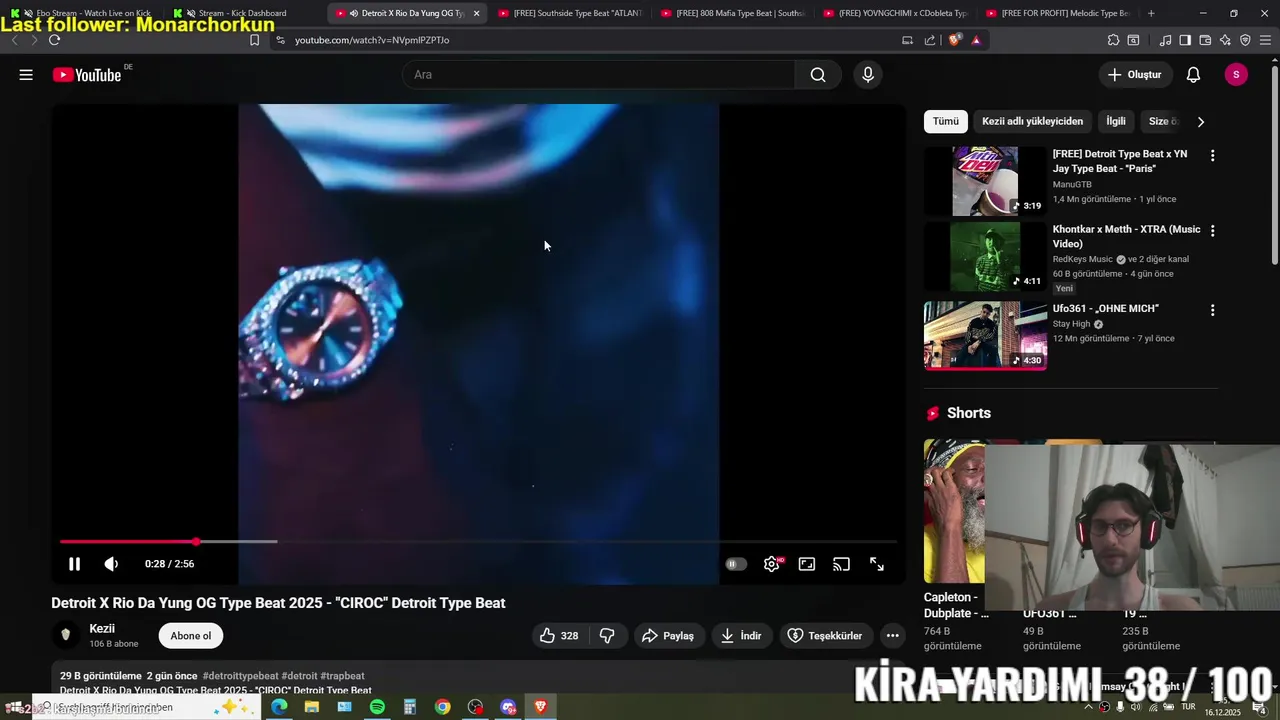Focus the Ara search field
The image size is (1280, 720).
click(x=598, y=75)
